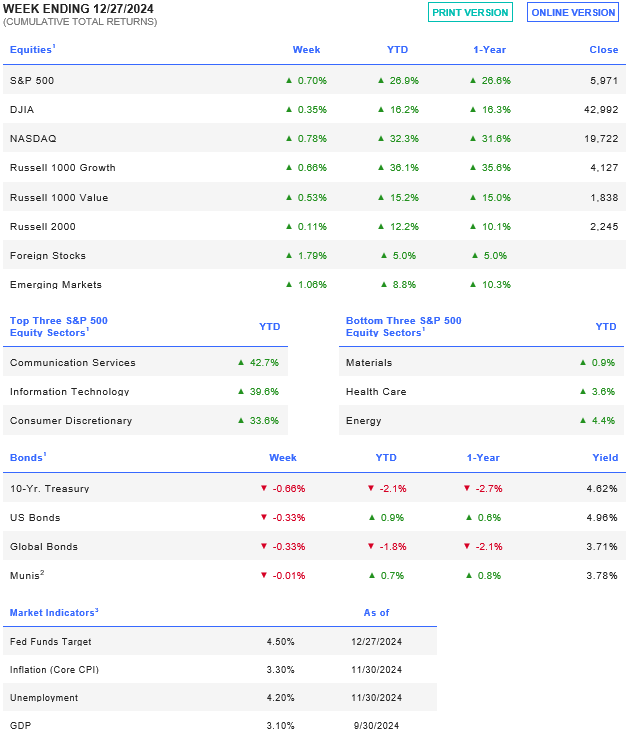The height and width of the screenshot is (737, 632).
Task: Click Communication Services YTD 42.7%
Action: coord(264,363)
